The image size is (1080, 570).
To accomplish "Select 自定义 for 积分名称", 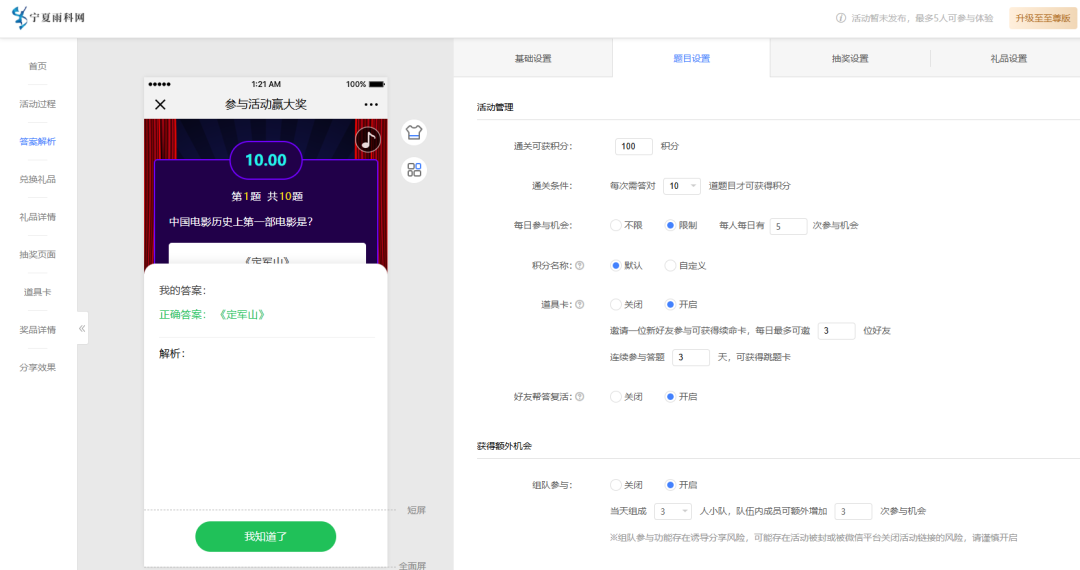I will tap(685, 266).
